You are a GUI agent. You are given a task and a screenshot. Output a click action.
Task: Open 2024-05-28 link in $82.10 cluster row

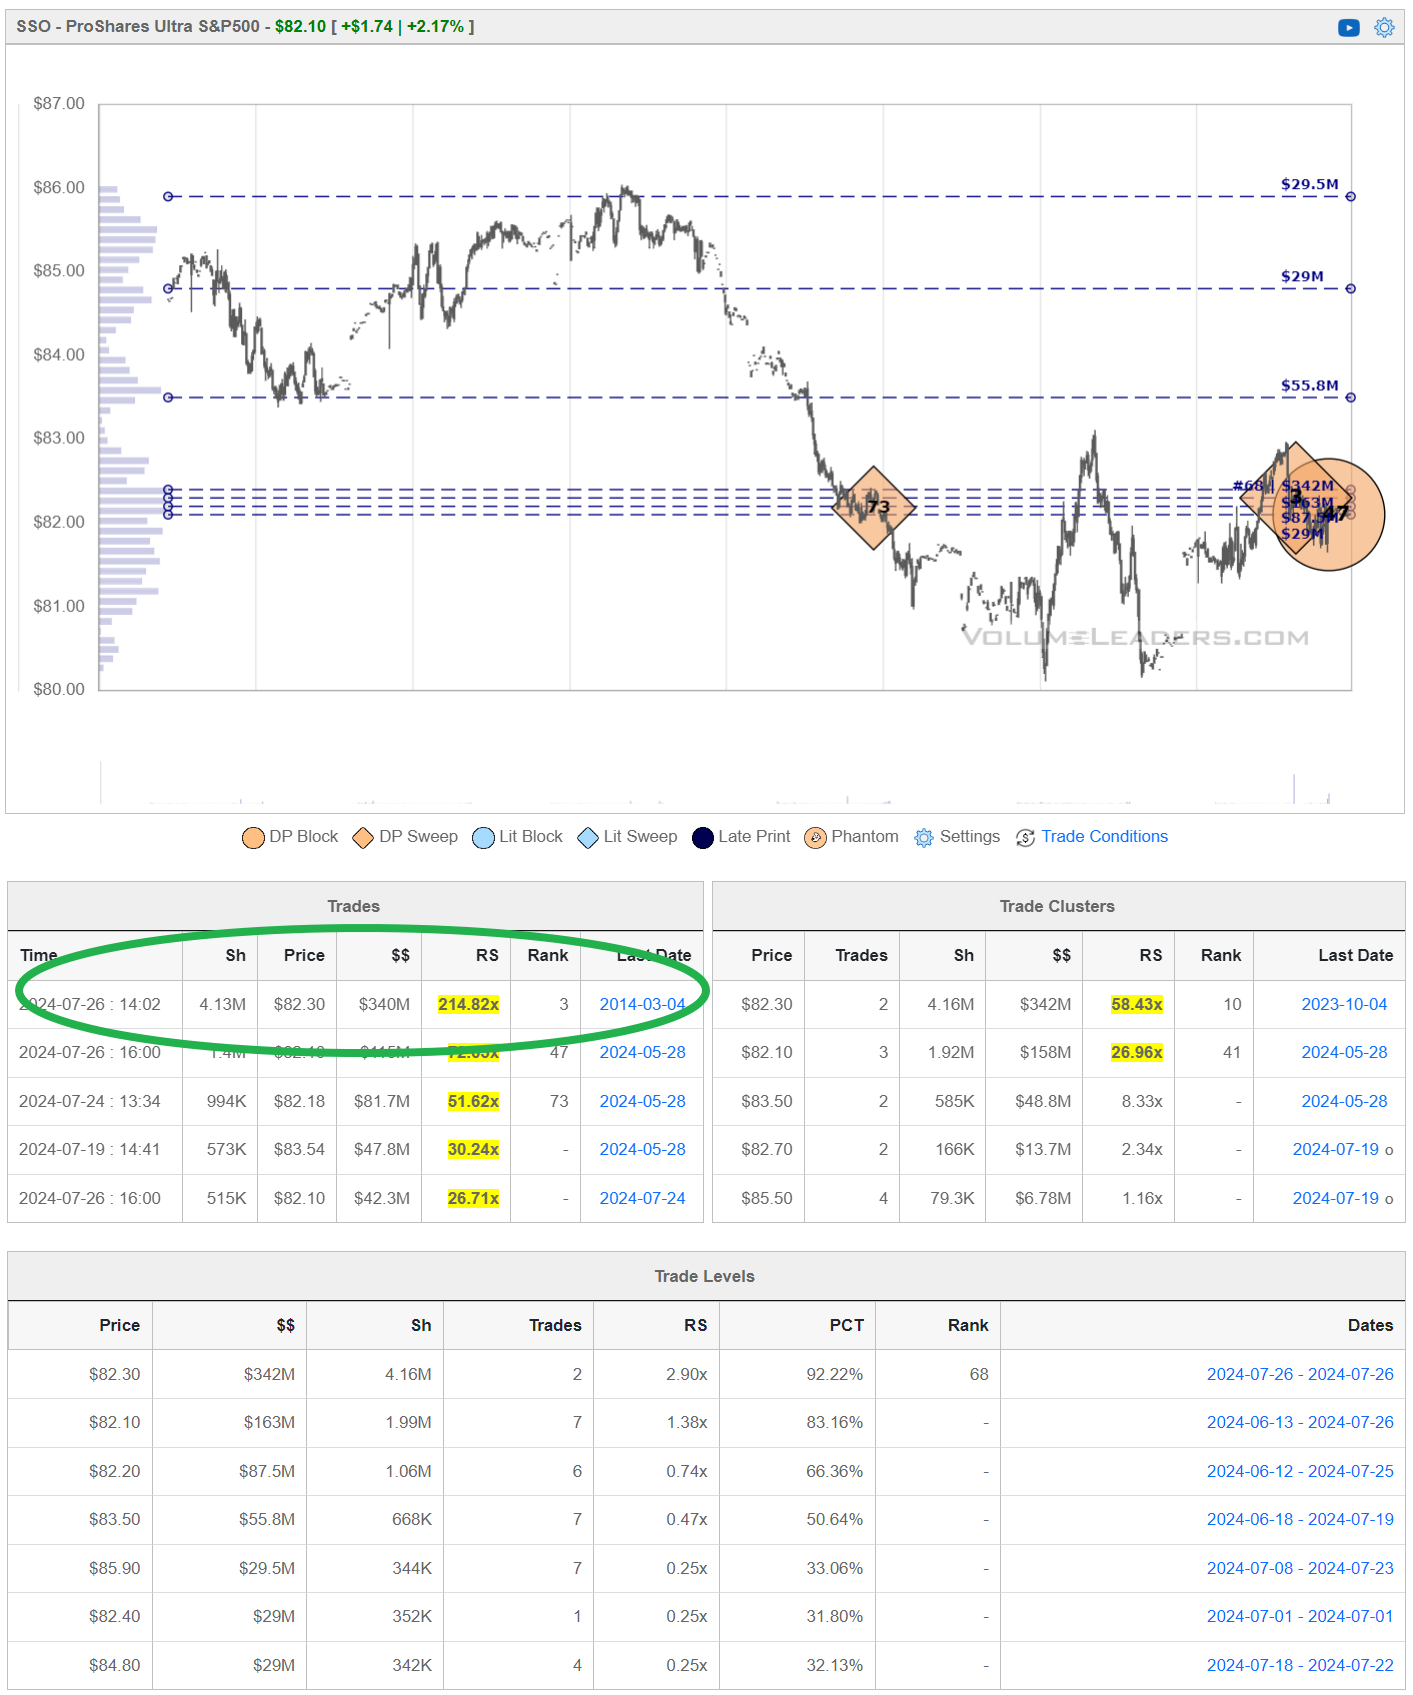pos(1344,1052)
